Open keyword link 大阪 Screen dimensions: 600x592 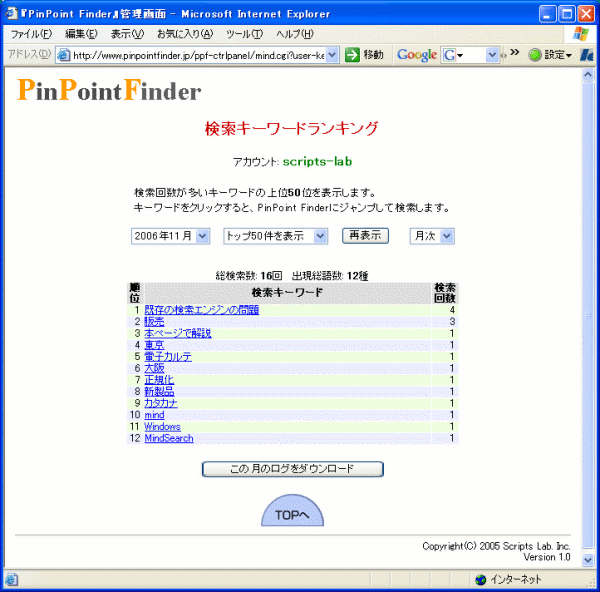[154, 368]
